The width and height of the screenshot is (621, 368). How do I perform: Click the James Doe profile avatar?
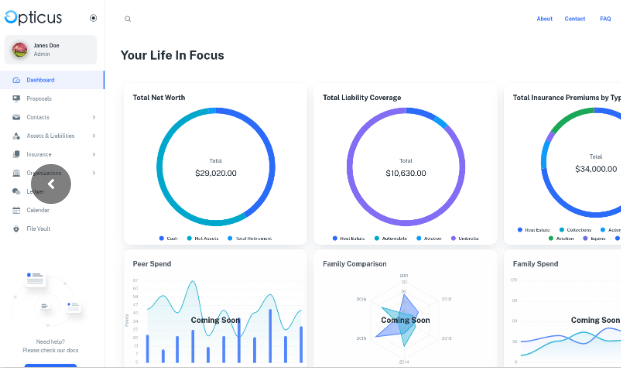[19, 50]
